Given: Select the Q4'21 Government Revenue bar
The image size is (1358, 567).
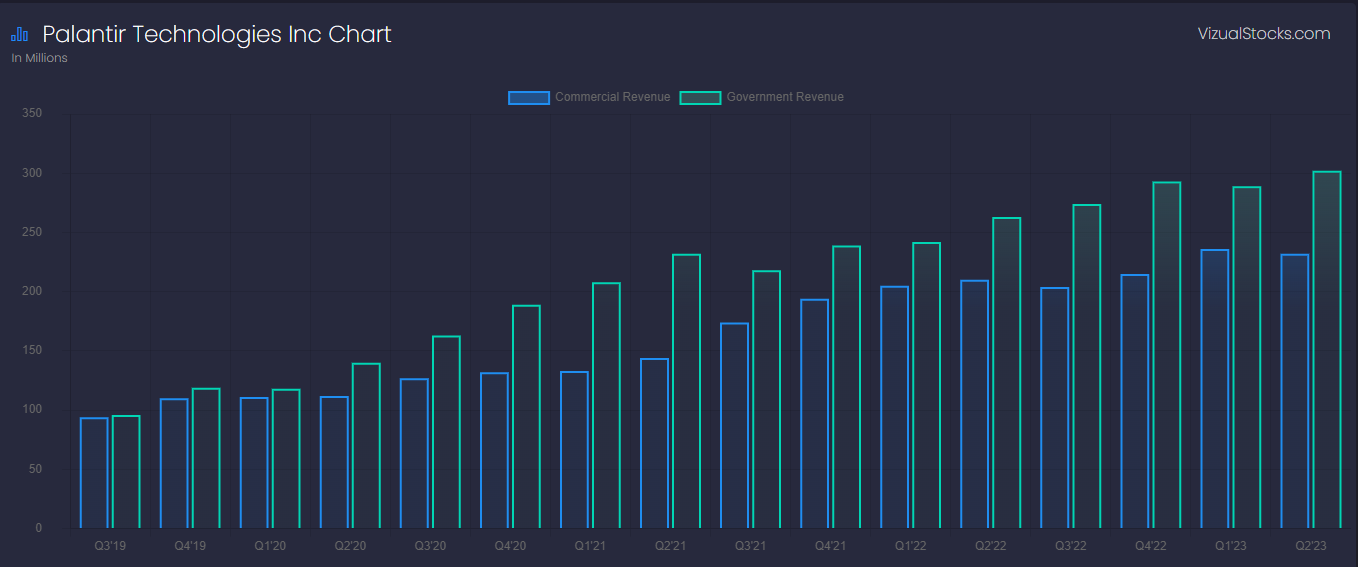Looking at the screenshot, I should [846, 387].
